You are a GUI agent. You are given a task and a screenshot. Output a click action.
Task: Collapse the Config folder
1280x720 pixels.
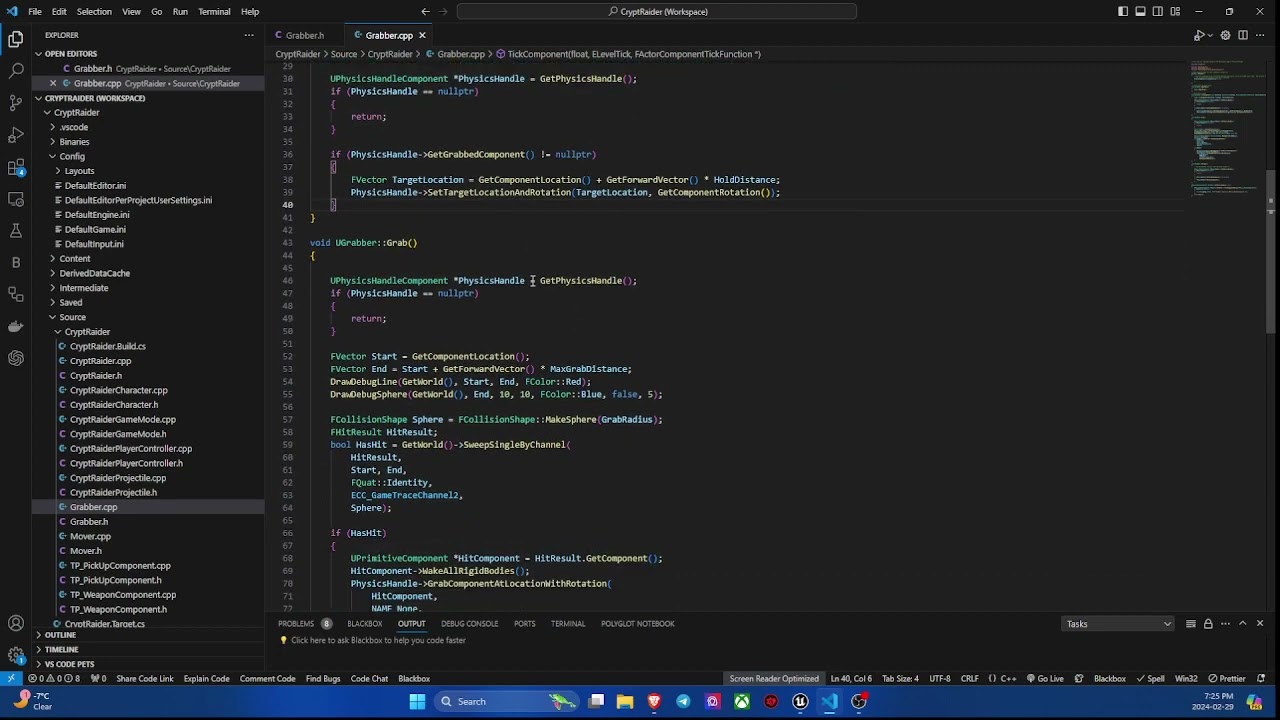click(71, 157)
